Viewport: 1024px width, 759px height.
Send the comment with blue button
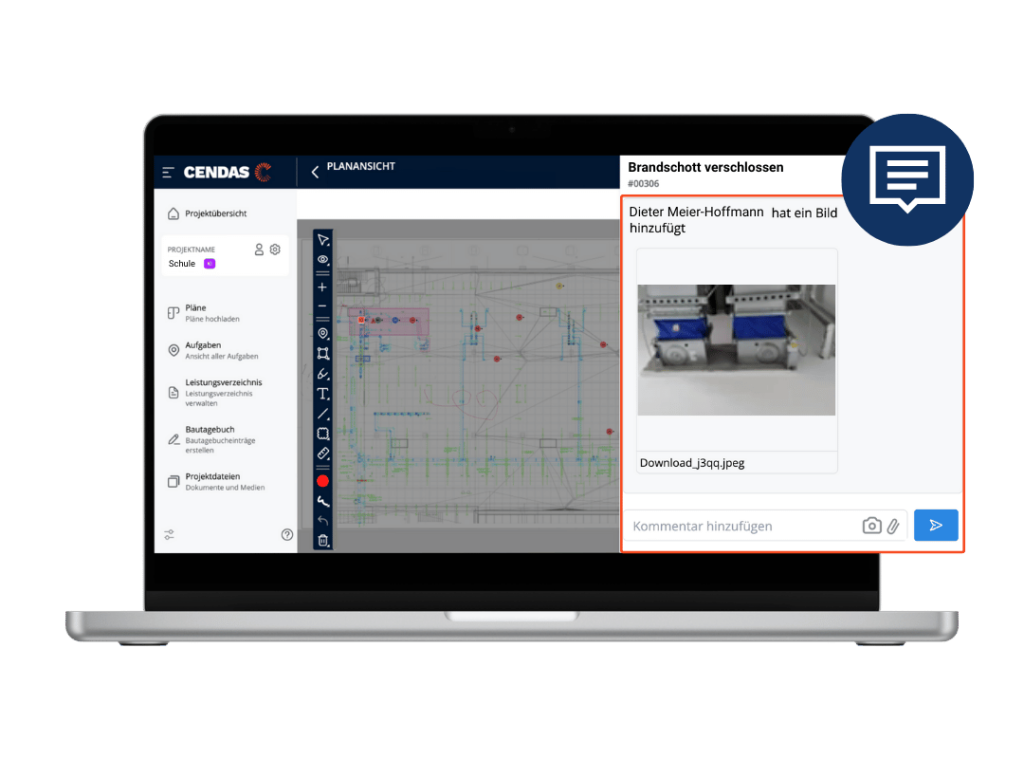click(x=936, y=525)
